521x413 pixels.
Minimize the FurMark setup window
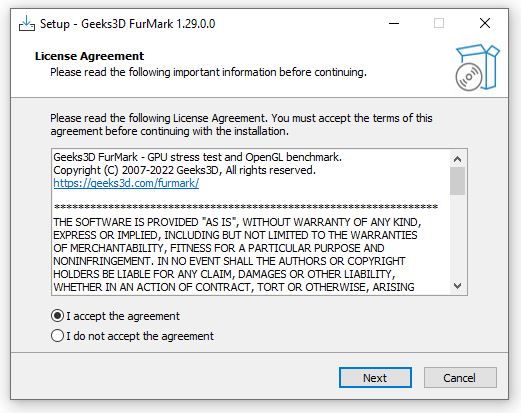point(394,23)
